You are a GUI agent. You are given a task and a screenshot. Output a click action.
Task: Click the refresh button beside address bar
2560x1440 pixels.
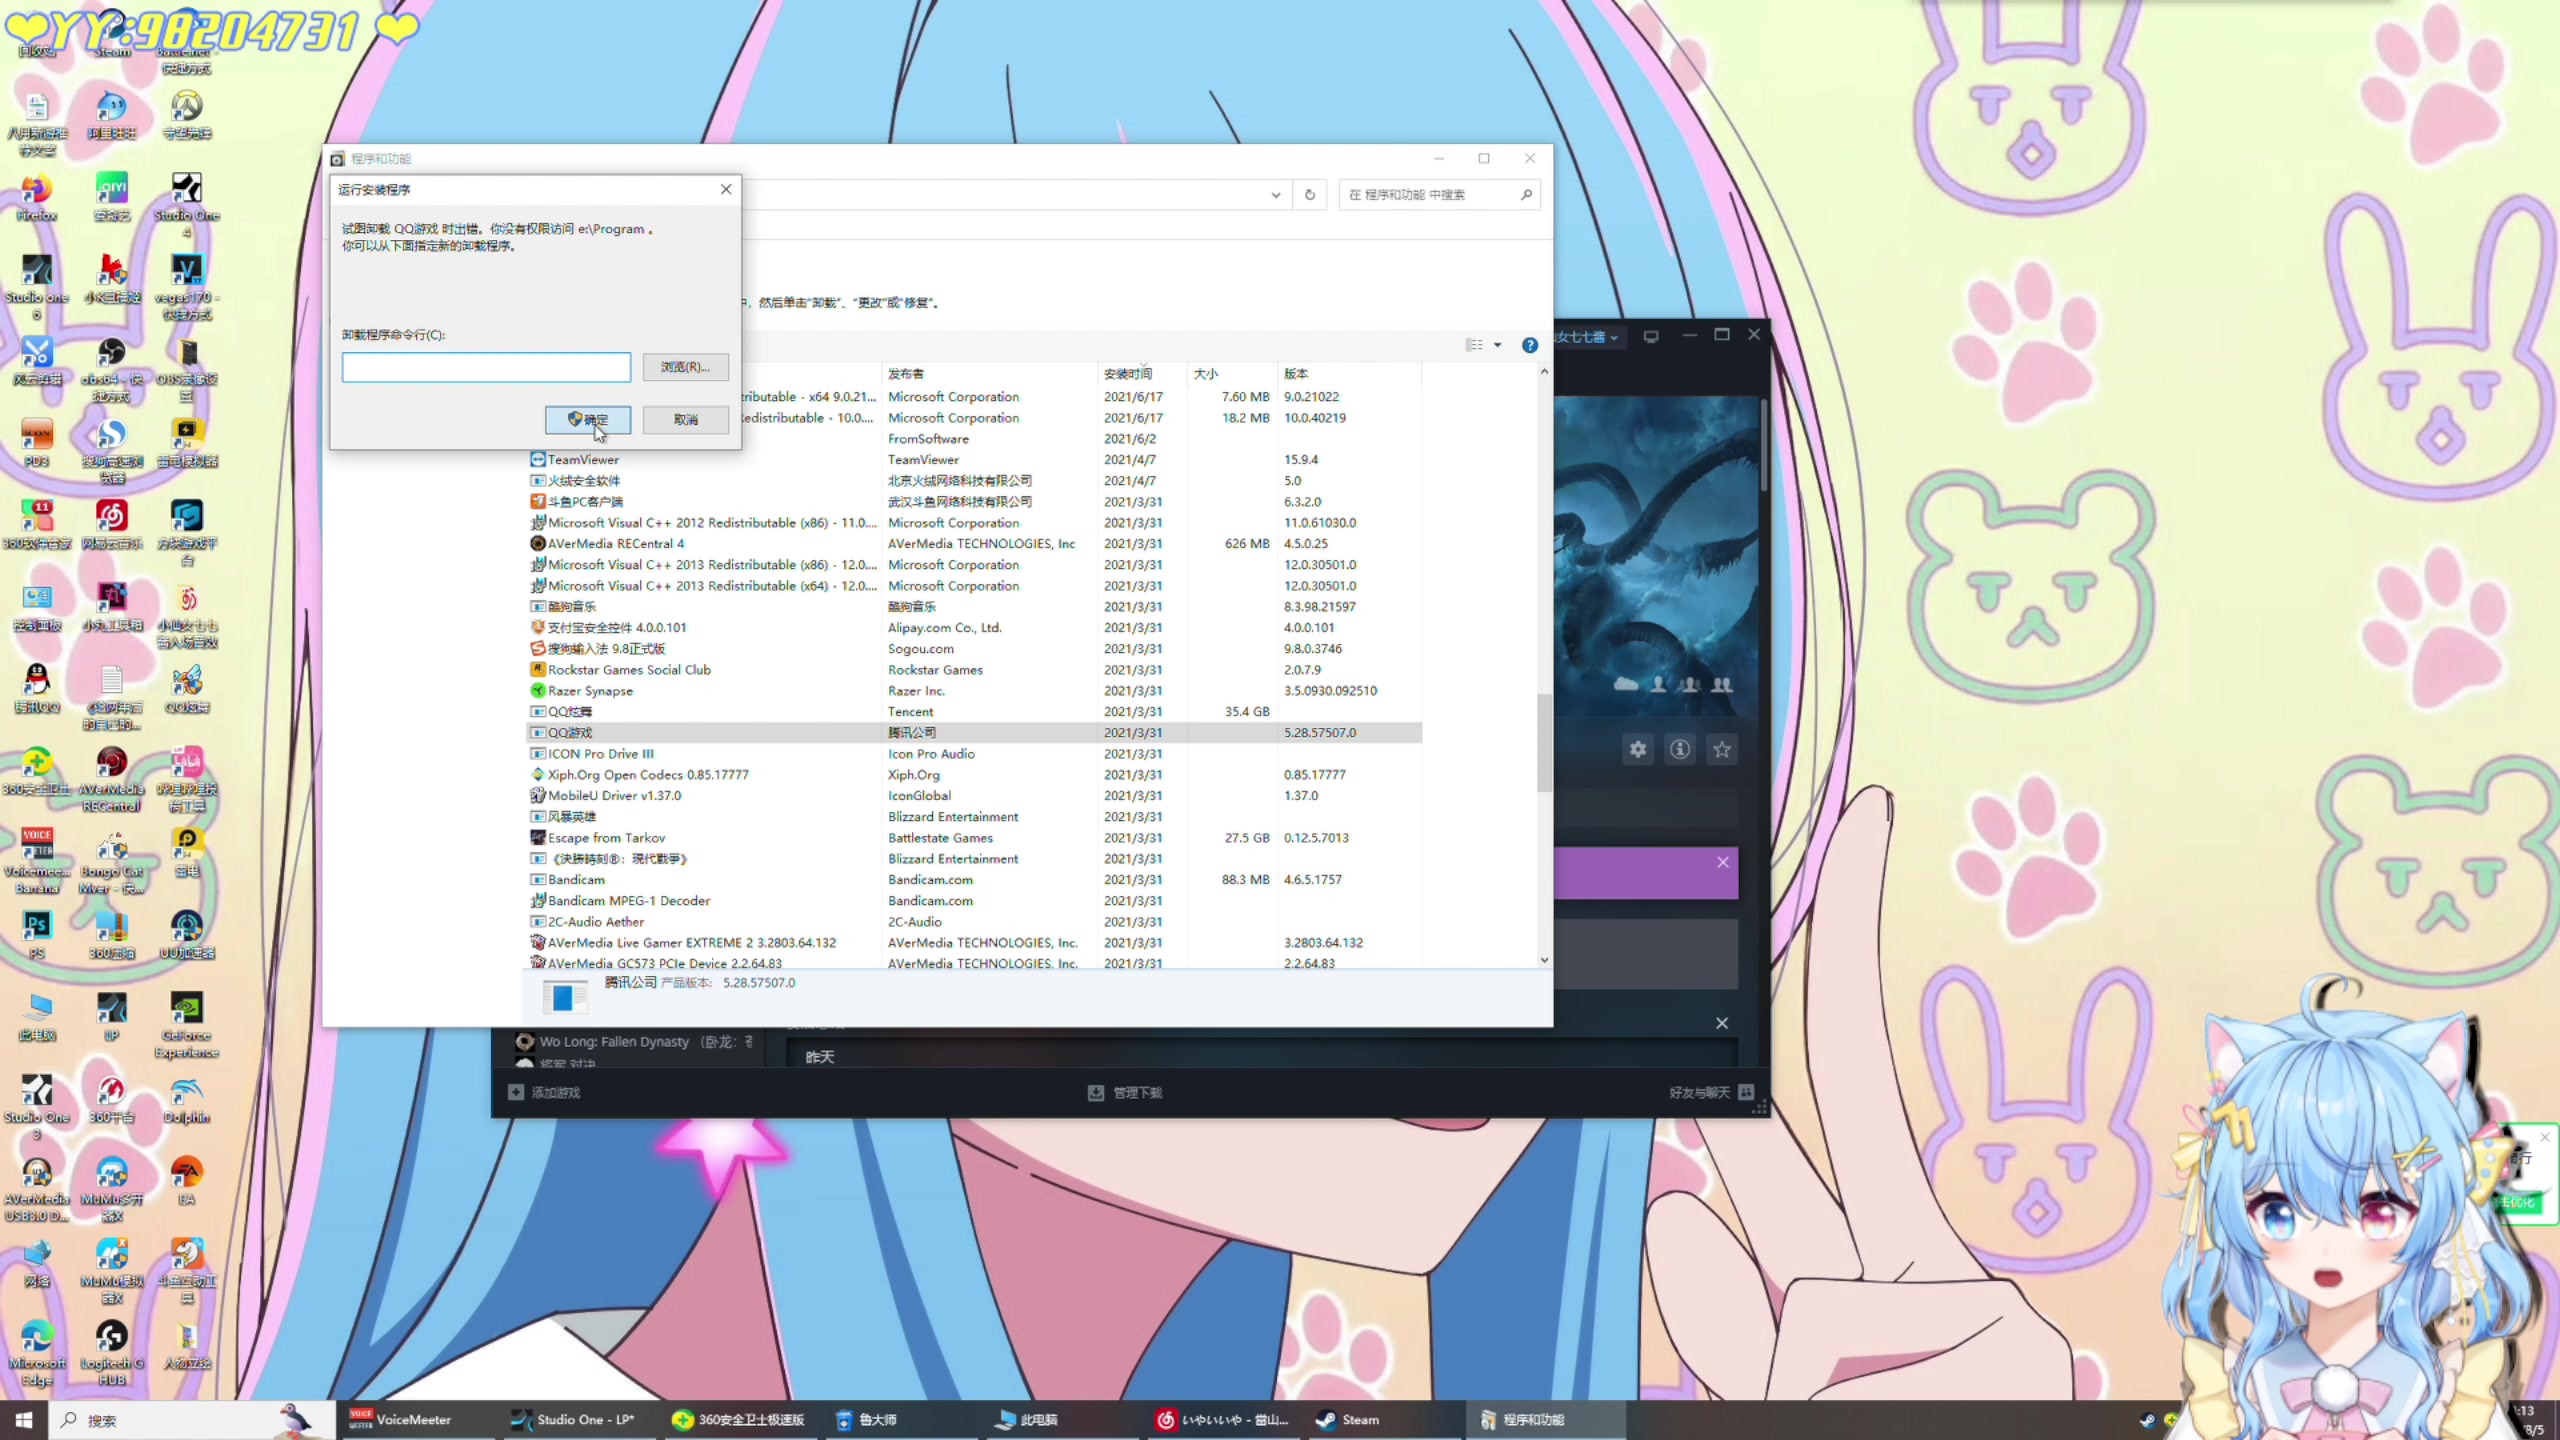(1310, 194)
